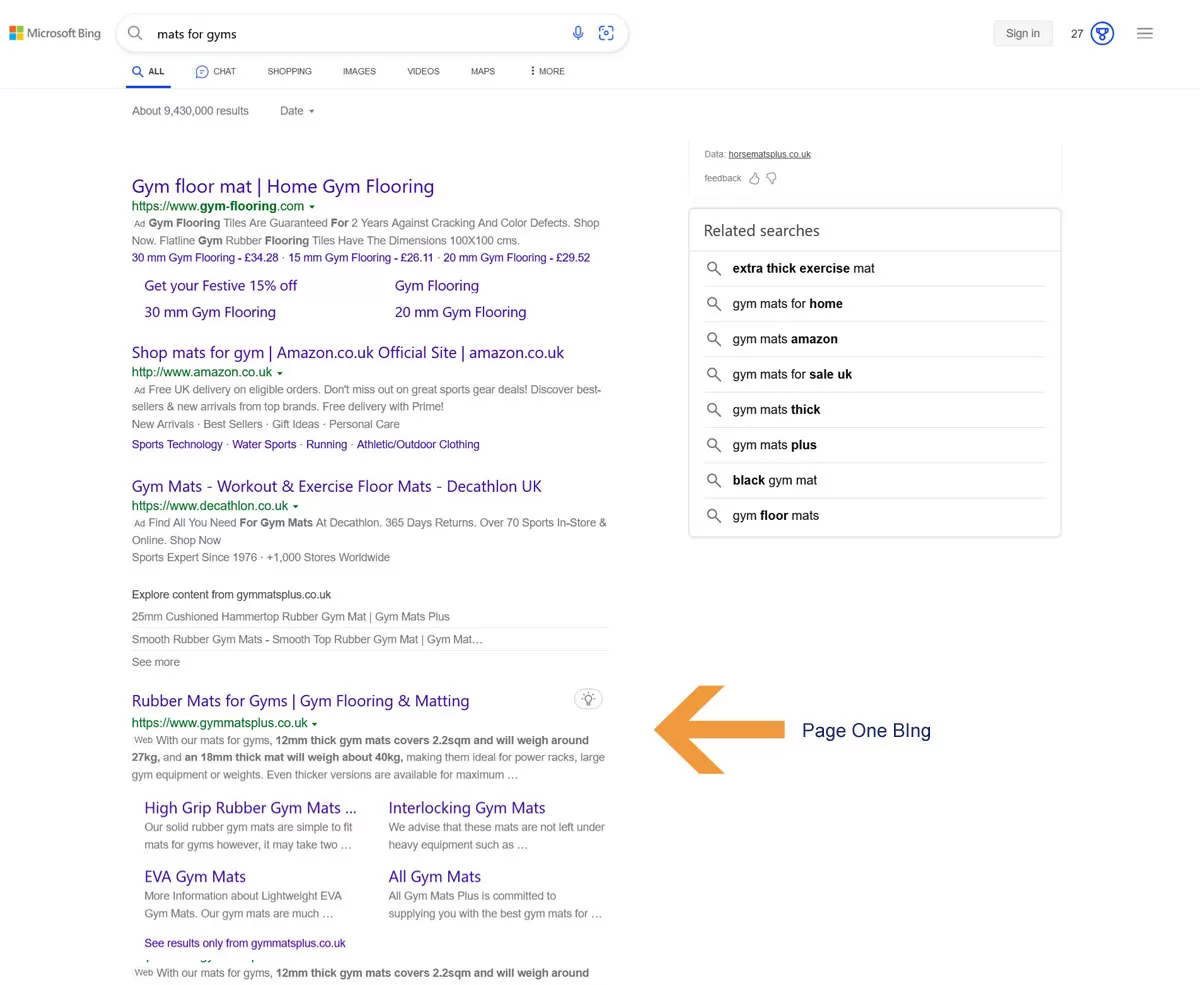The width and height of the screenshot is (1200, 985).
Task: Open the hamburger settings menu
Action: point(1145,34)
